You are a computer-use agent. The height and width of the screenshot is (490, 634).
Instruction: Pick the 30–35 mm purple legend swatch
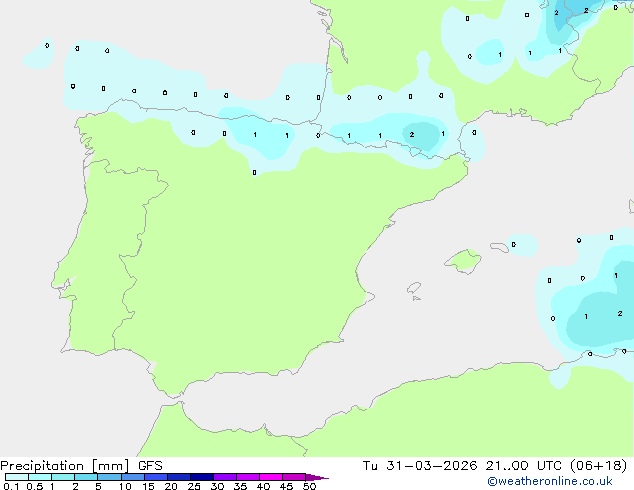[x=225, y=477]
